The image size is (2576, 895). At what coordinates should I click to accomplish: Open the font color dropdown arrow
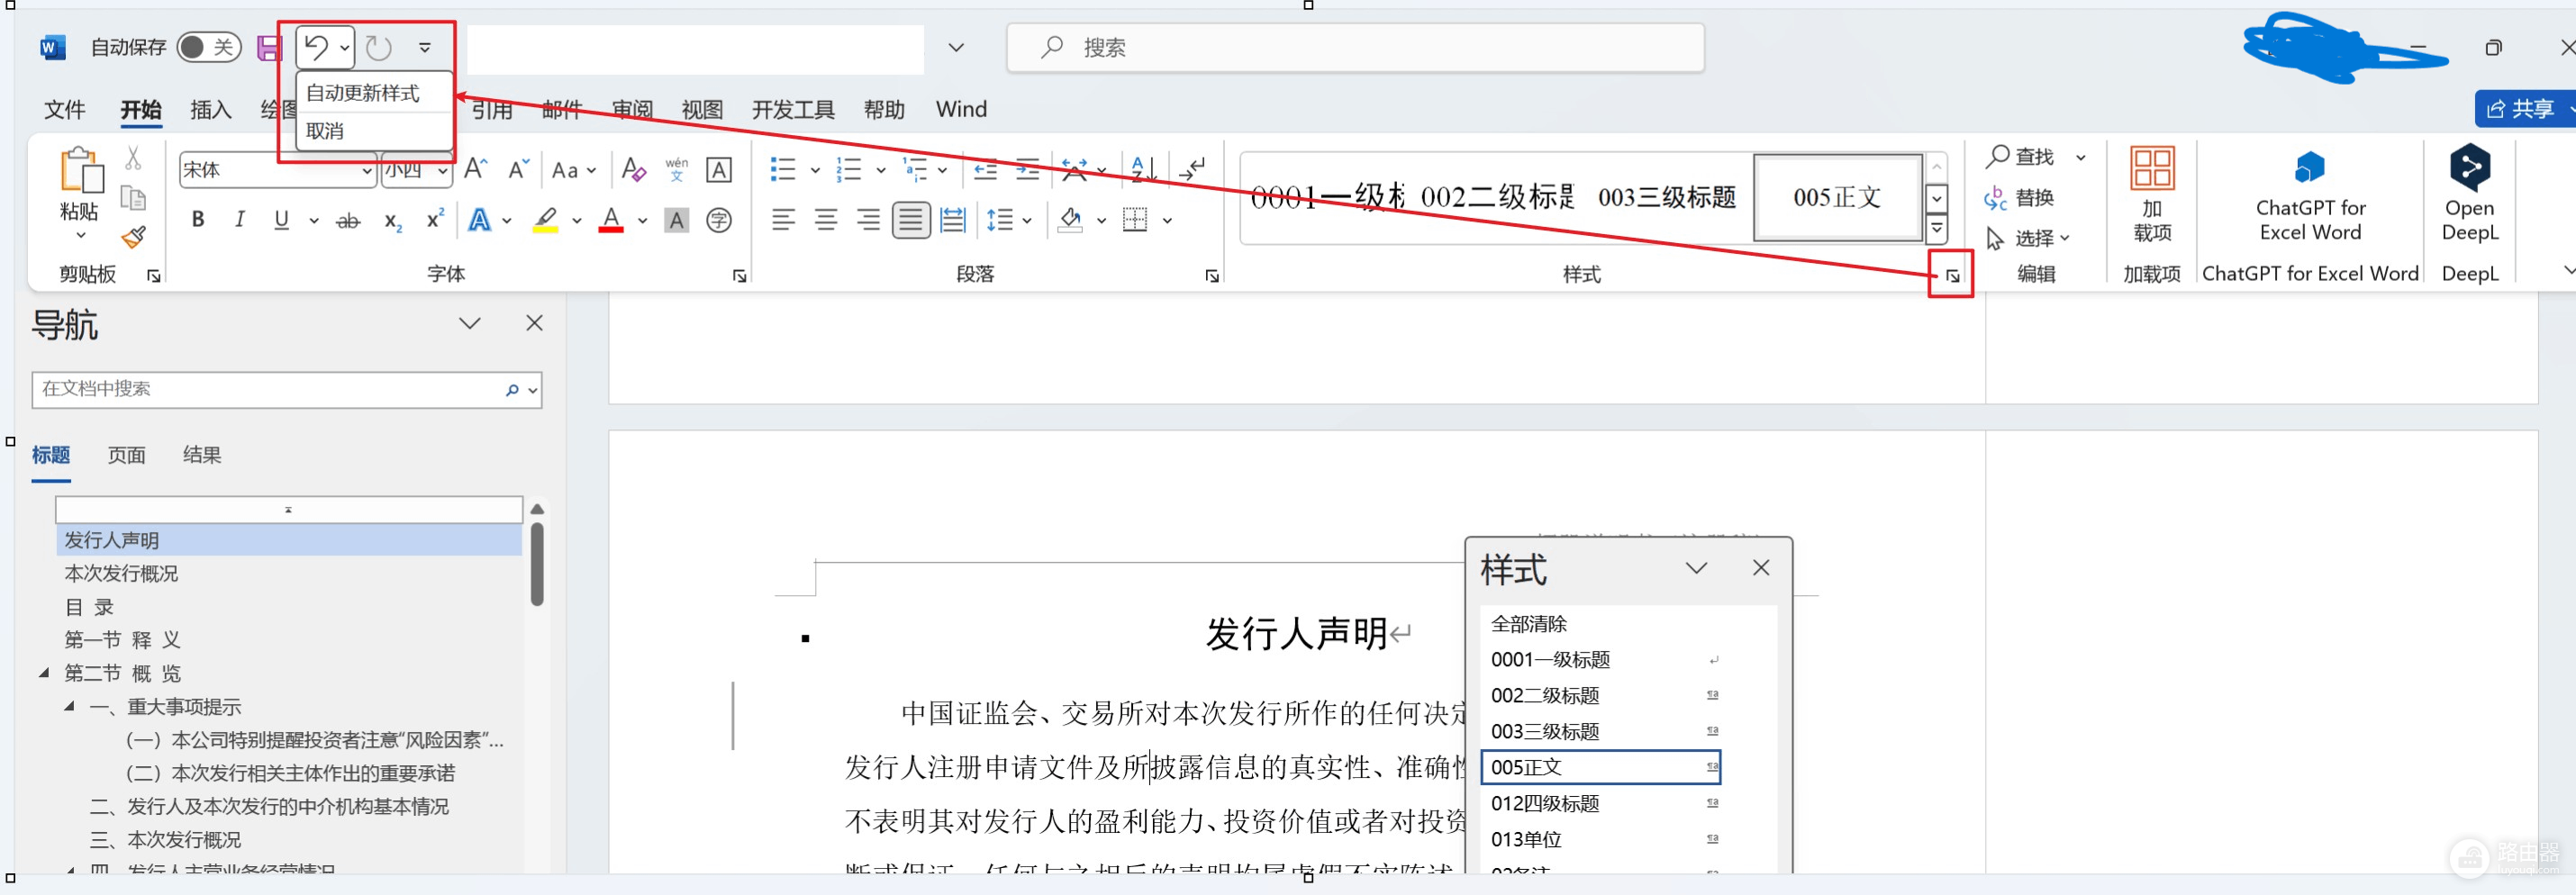click(643, 220)
